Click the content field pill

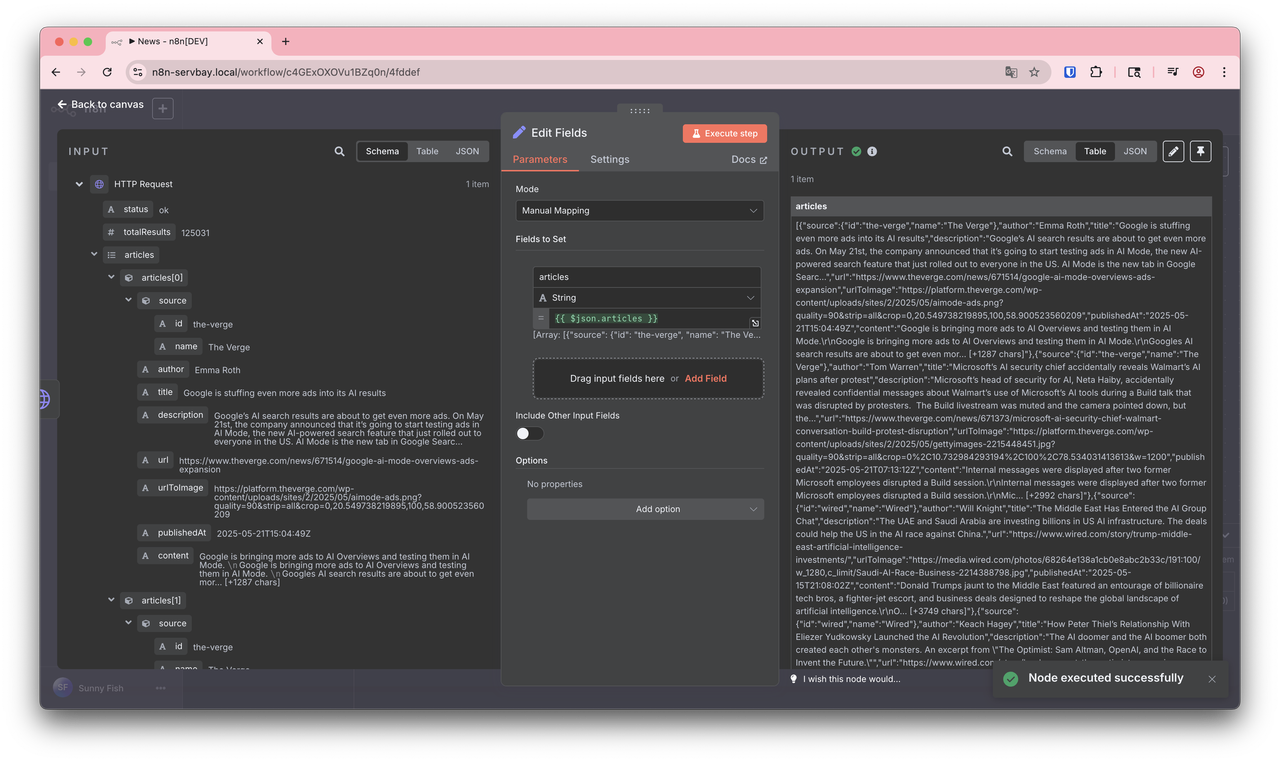[165, 556]
